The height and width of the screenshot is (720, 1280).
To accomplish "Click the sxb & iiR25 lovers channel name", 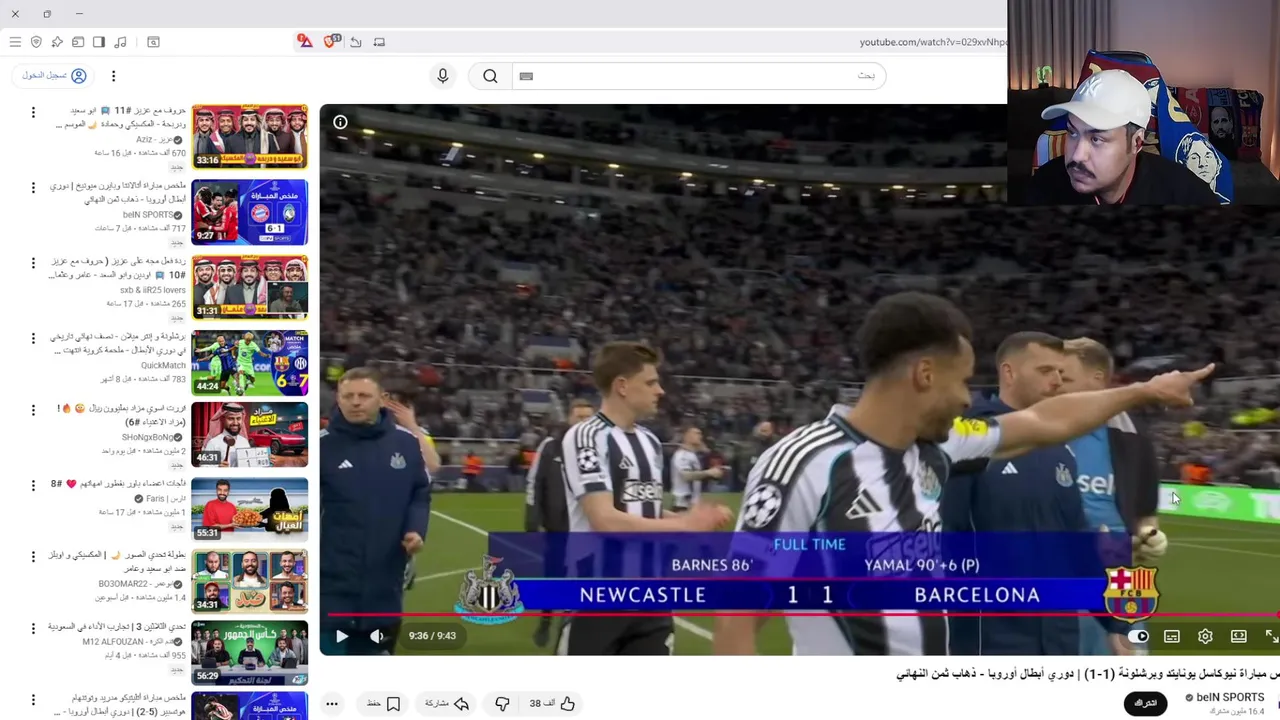I will (153, 291).
